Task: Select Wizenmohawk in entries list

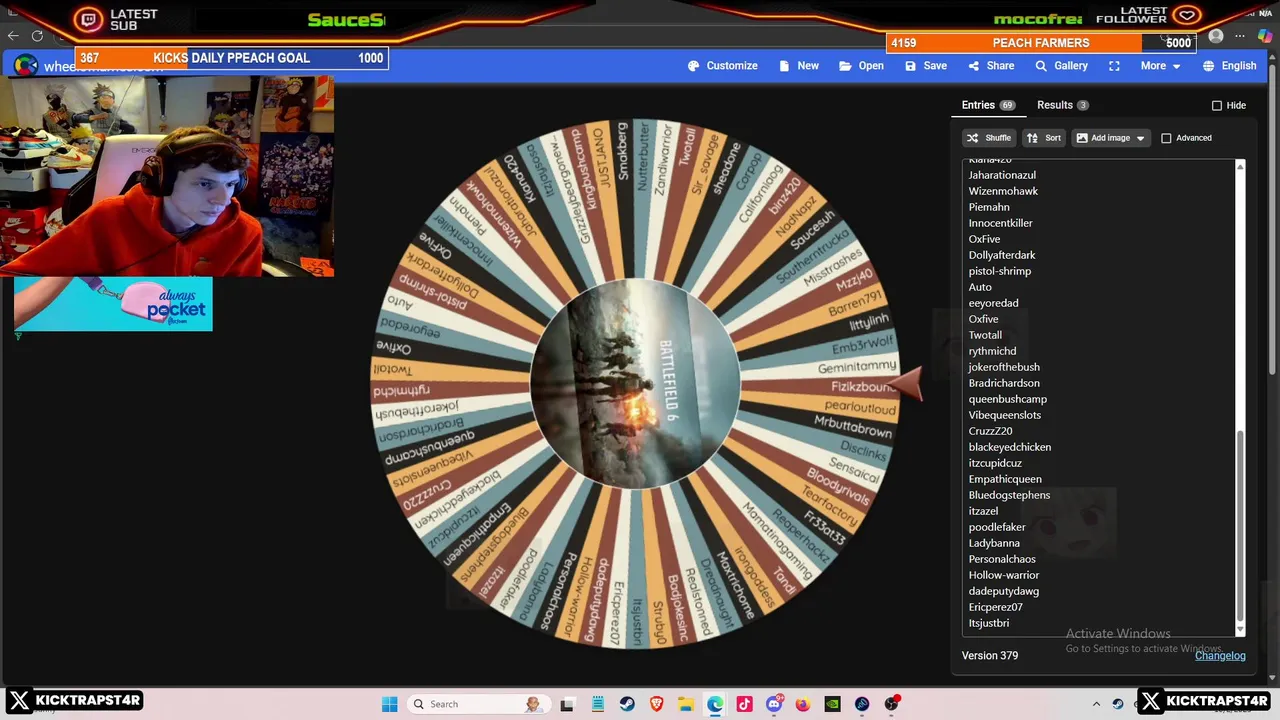Action: [1003, 191]
